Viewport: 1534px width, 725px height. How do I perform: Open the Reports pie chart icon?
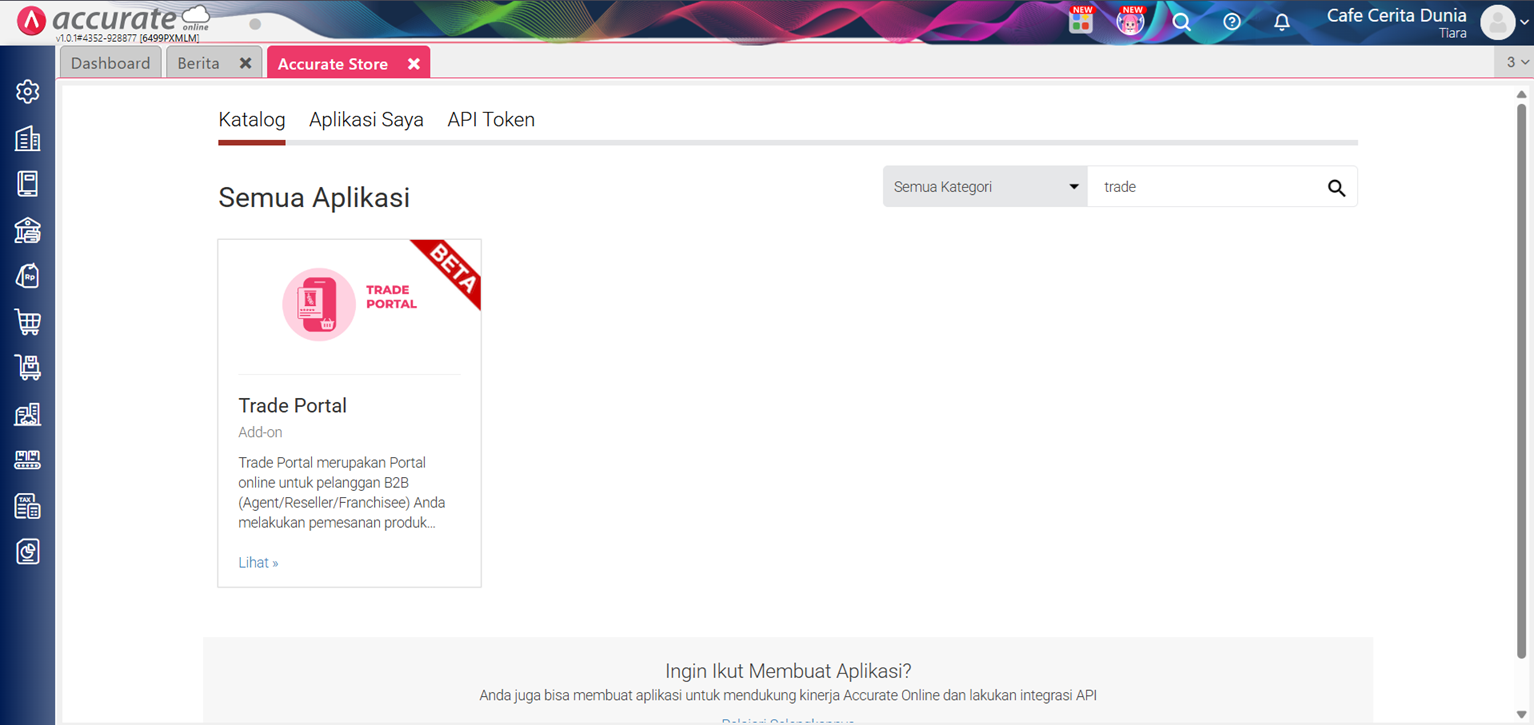(28, 551)
